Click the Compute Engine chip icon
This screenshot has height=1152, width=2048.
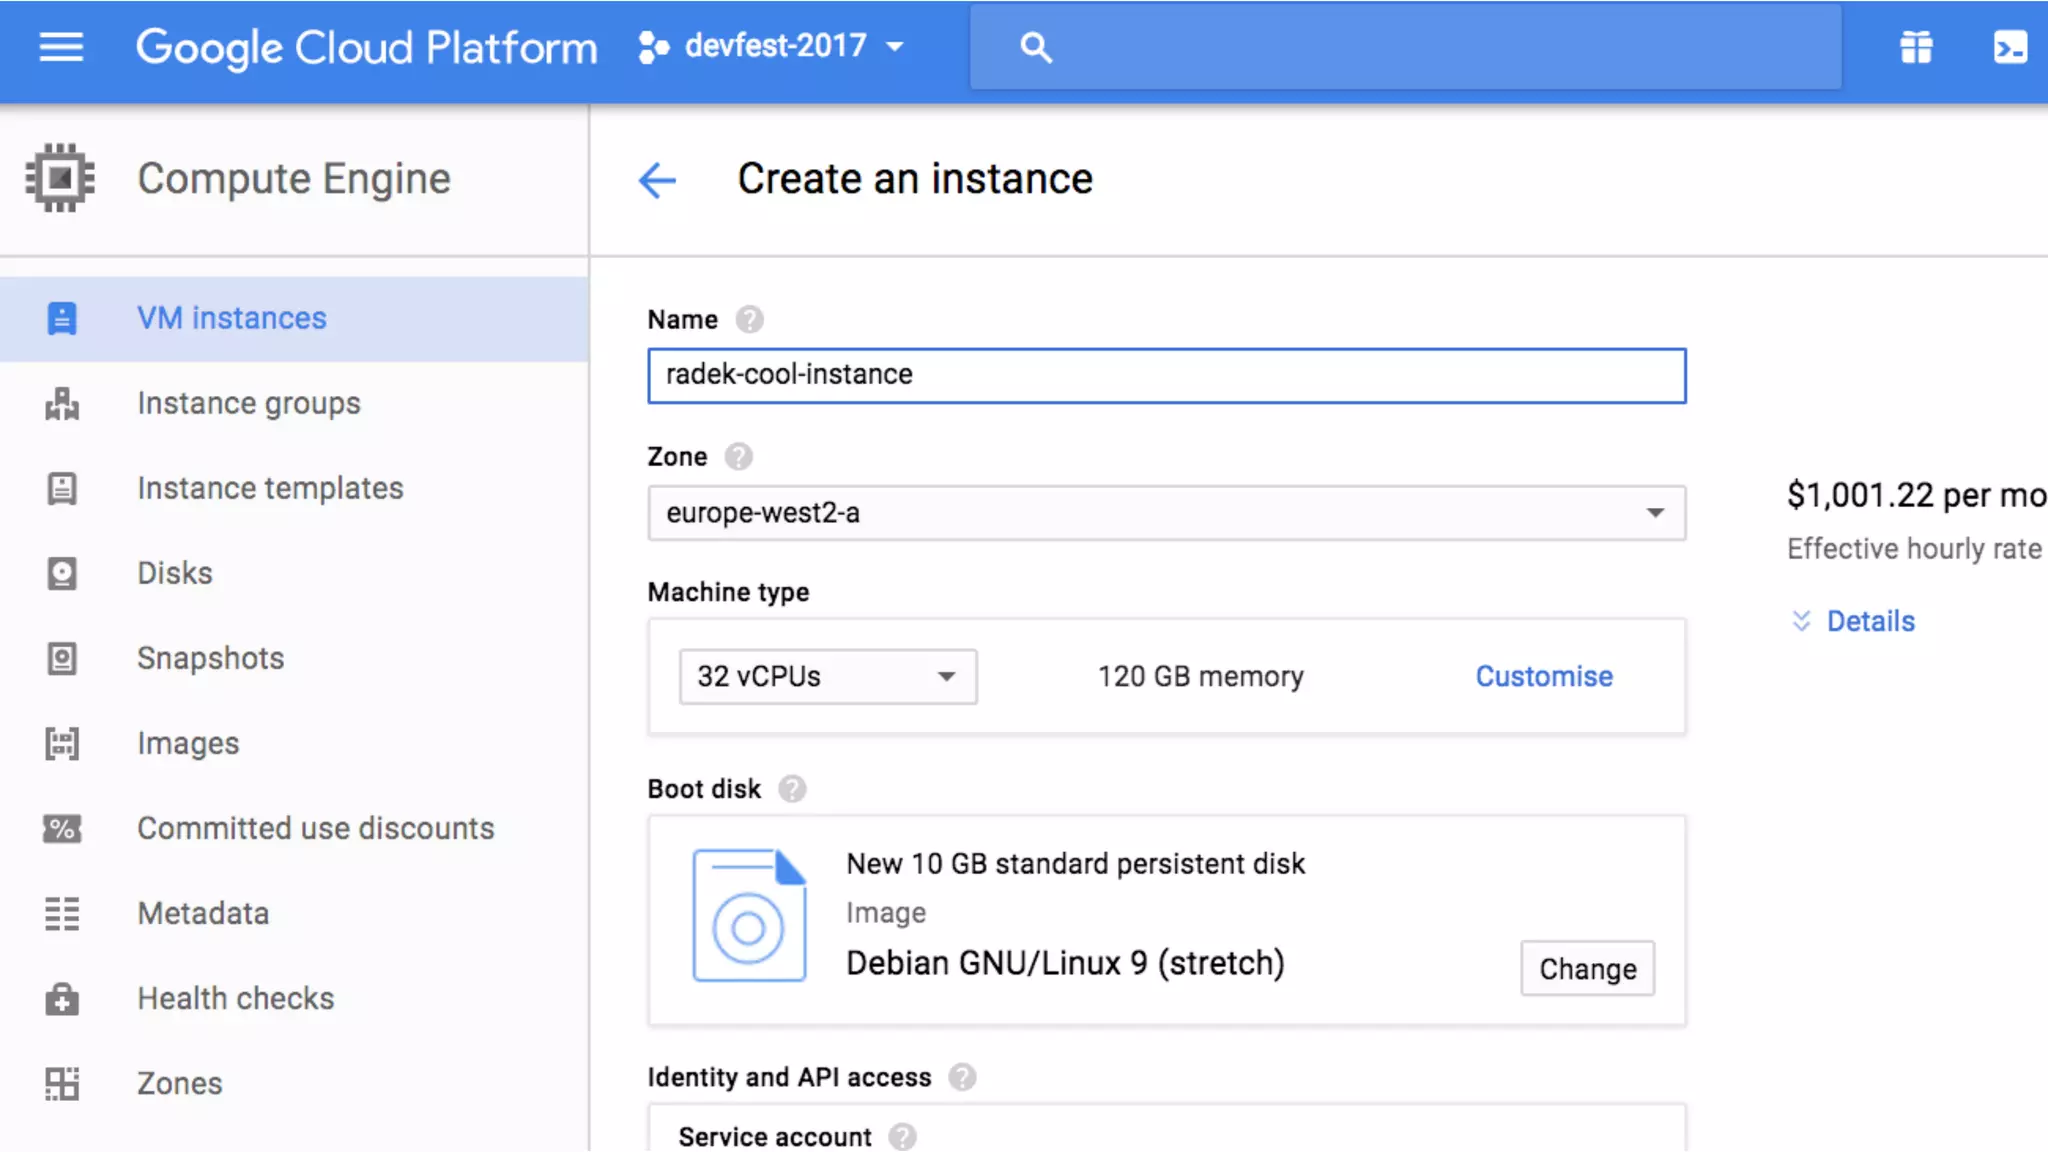click(60, 179)
